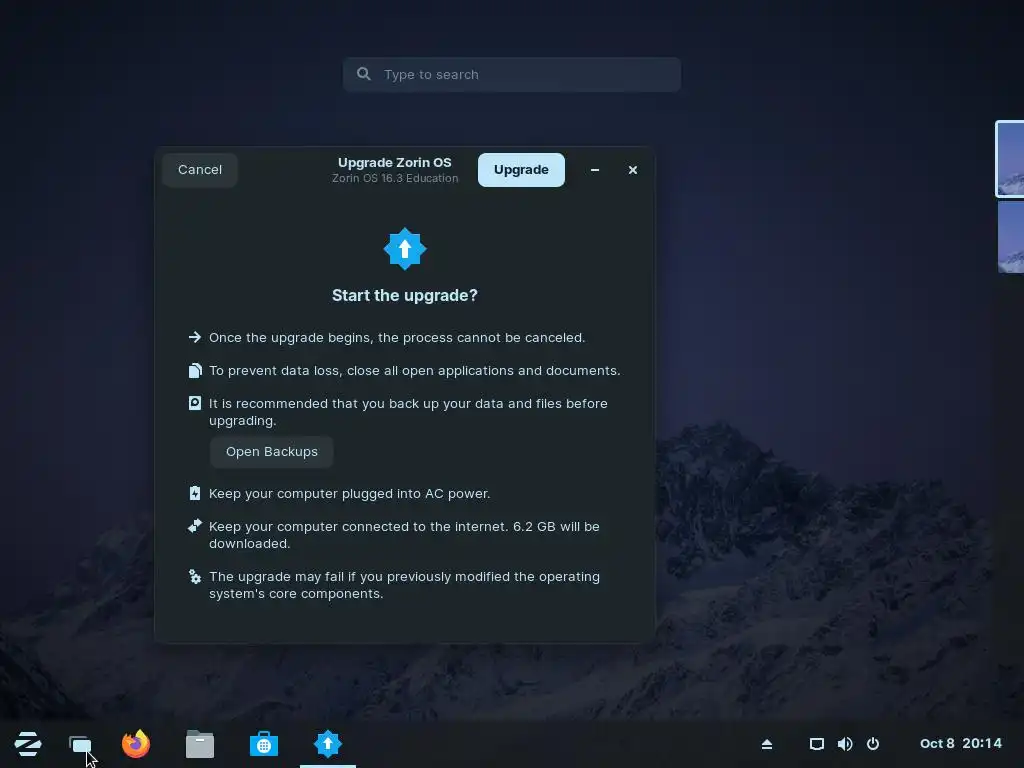
Task: Open Backups from the dialog
Action: click(272, 452)
